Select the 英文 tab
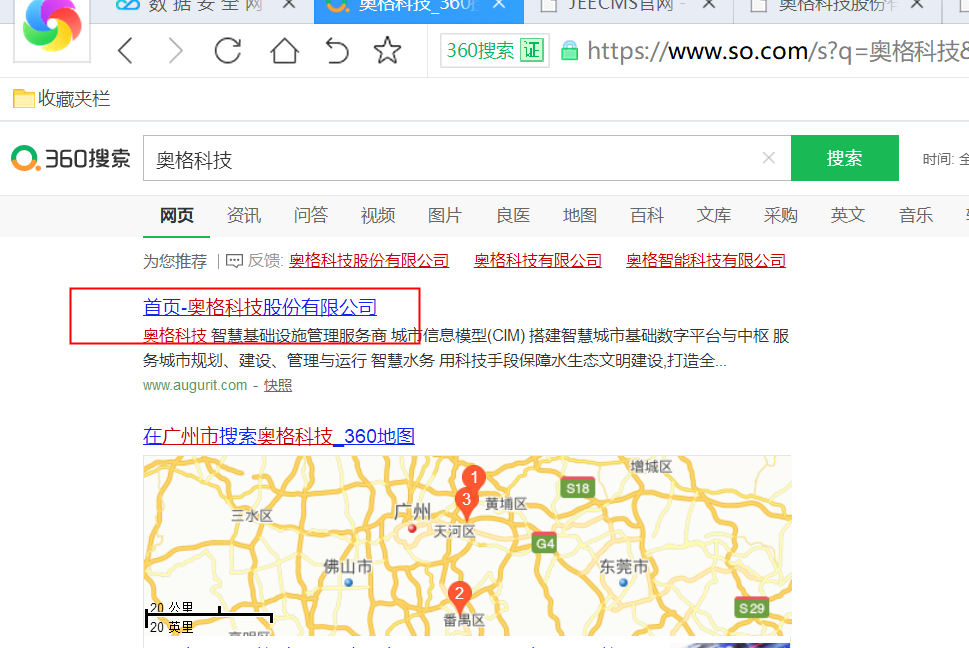The height and width of the screenshot is (648, 969). pyautogui.click(x=848, y=216)
